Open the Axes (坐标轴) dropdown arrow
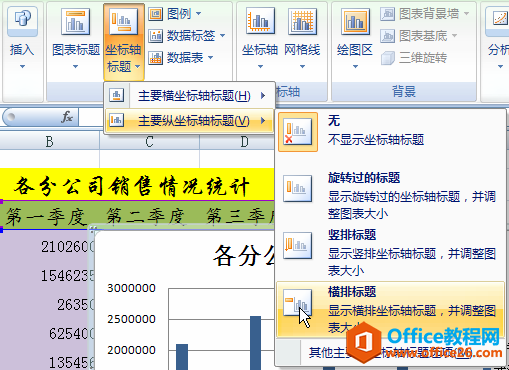The image size is (509, 370). 260,67
